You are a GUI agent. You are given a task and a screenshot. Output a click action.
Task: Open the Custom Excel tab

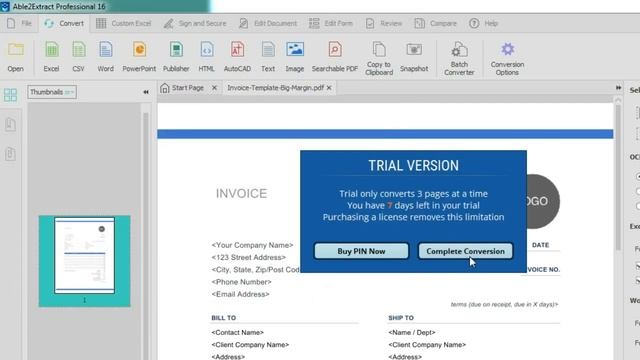123,23
